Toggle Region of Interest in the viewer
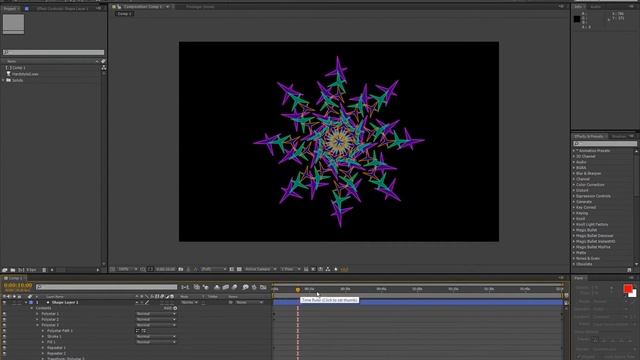The image size is (640, 360). (x=231, y=269)
